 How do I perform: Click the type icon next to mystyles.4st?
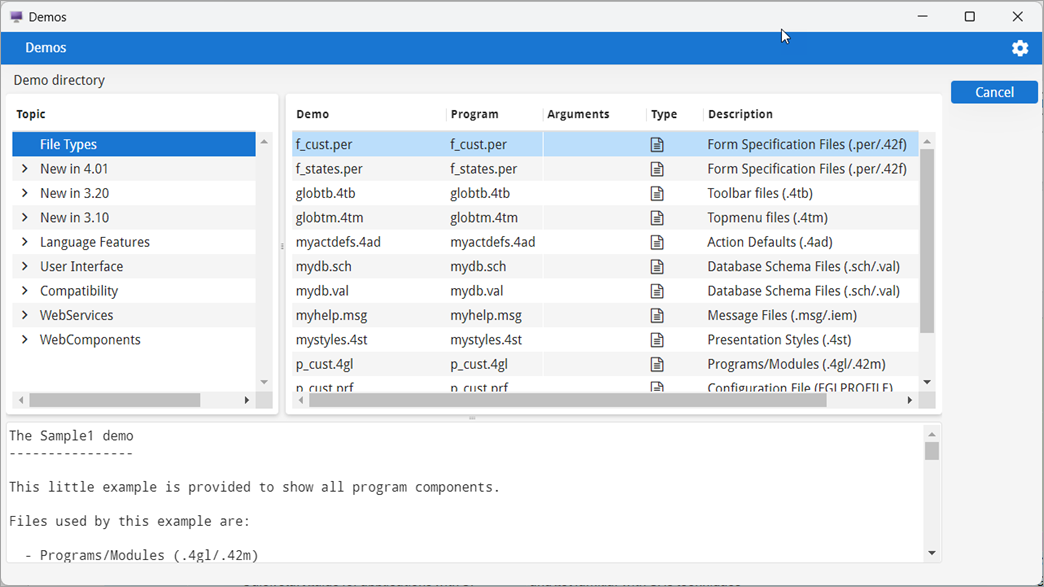[x=658, y=339]
